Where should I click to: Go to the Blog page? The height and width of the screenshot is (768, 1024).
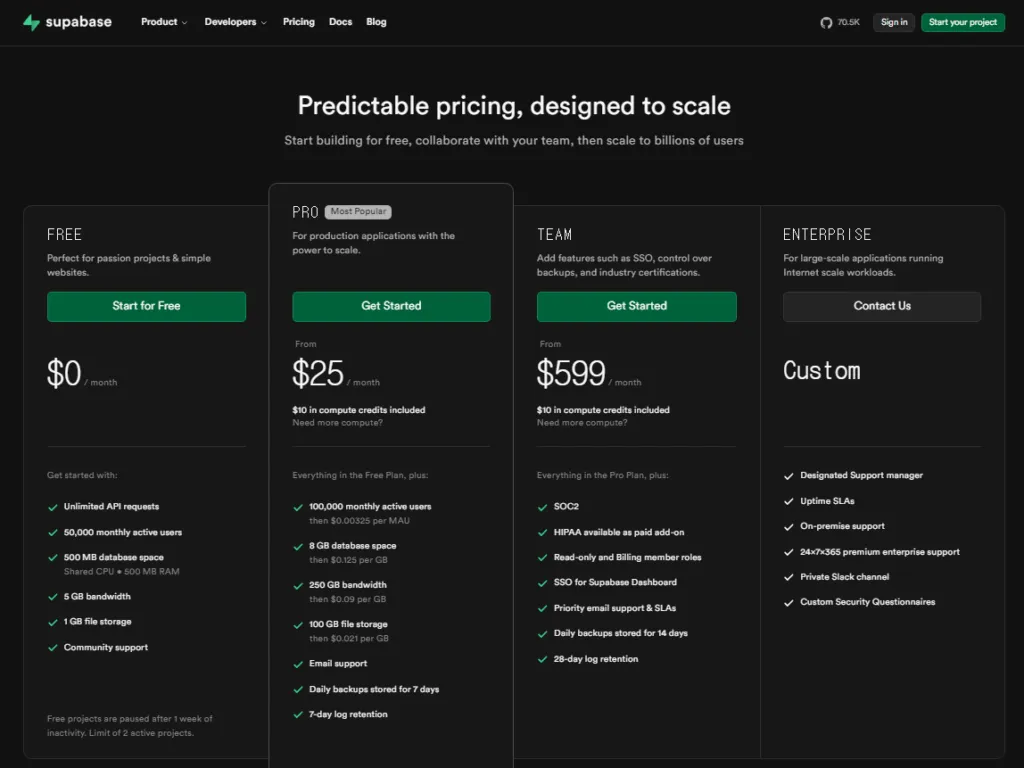pyautogui.click(x=376, y=22)
